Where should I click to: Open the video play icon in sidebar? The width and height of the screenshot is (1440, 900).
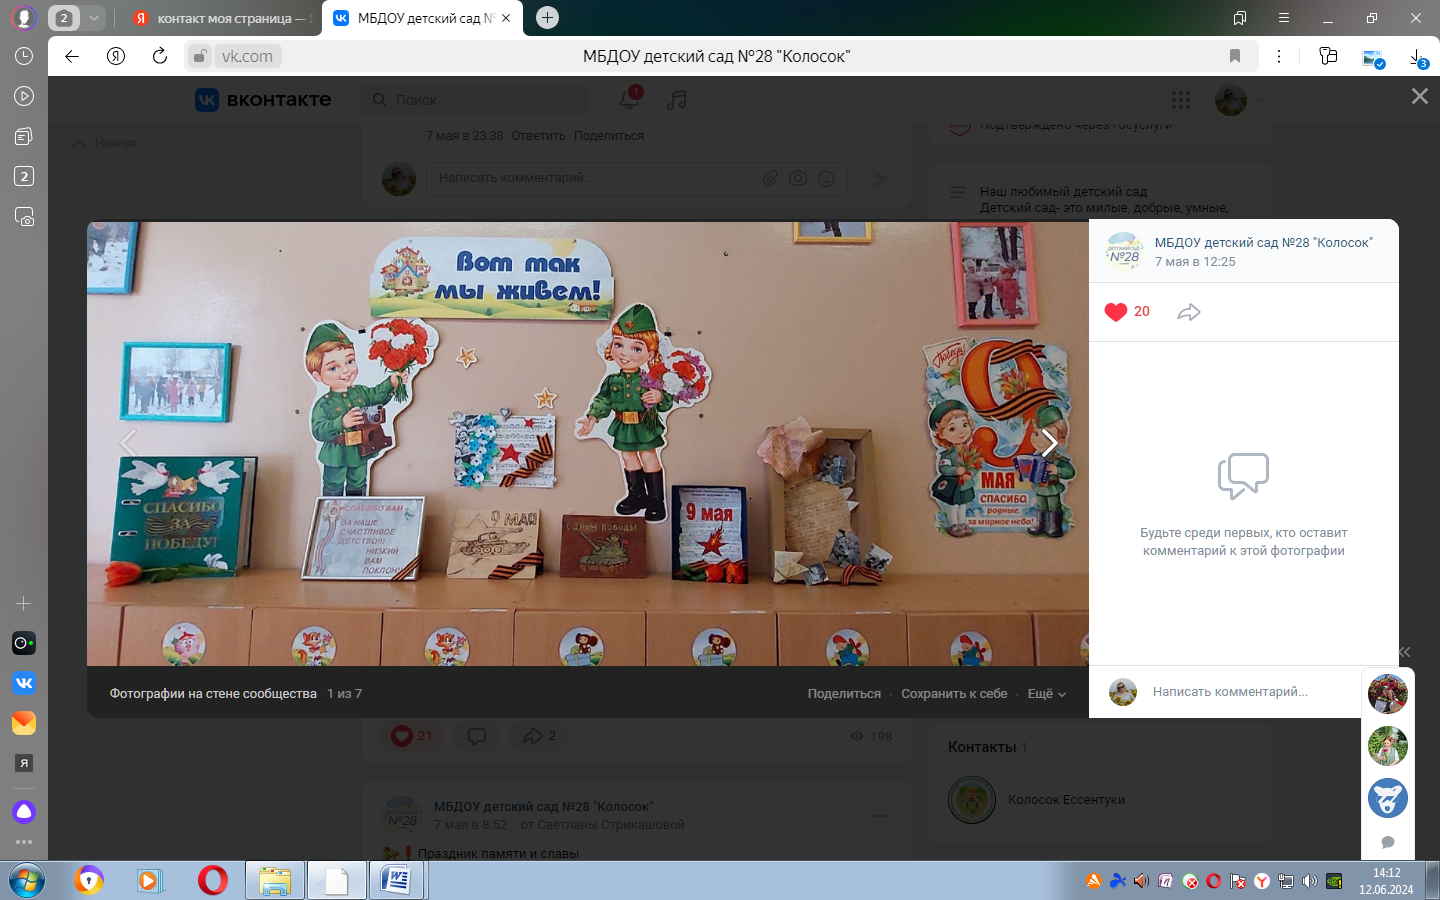(24, 96)
